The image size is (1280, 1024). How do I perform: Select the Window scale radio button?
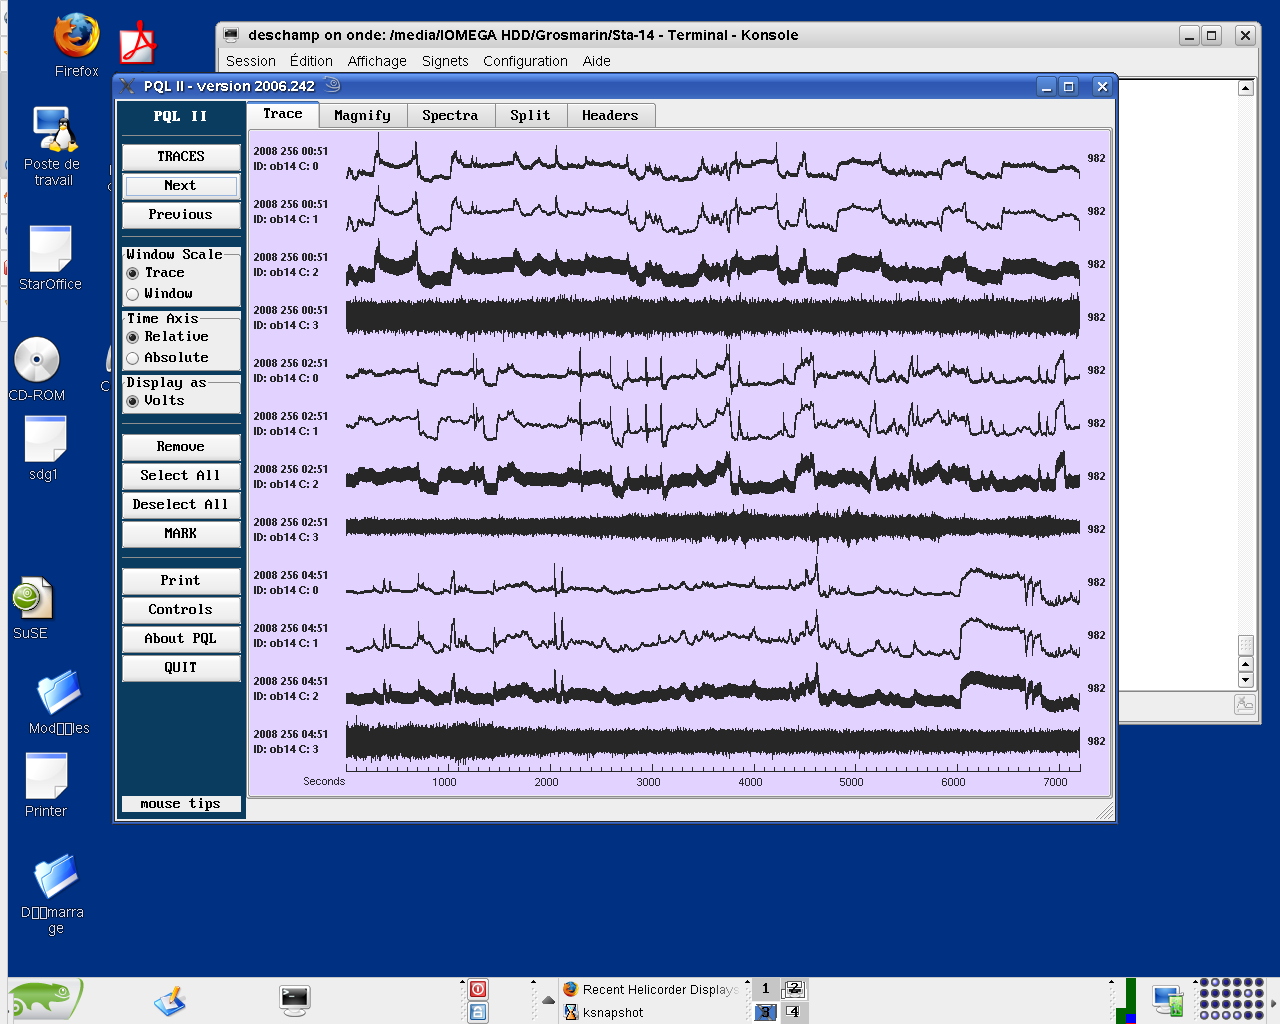[133, 294]
